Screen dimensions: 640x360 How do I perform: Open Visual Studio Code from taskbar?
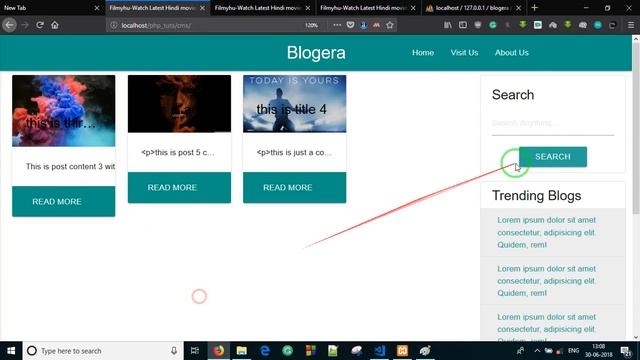pyautogui.click(x=380, y=351)
